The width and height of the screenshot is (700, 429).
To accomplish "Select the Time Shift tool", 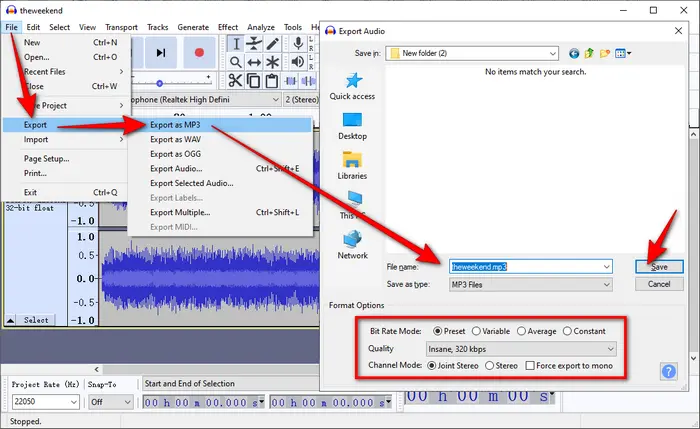I will coord(254,62).
